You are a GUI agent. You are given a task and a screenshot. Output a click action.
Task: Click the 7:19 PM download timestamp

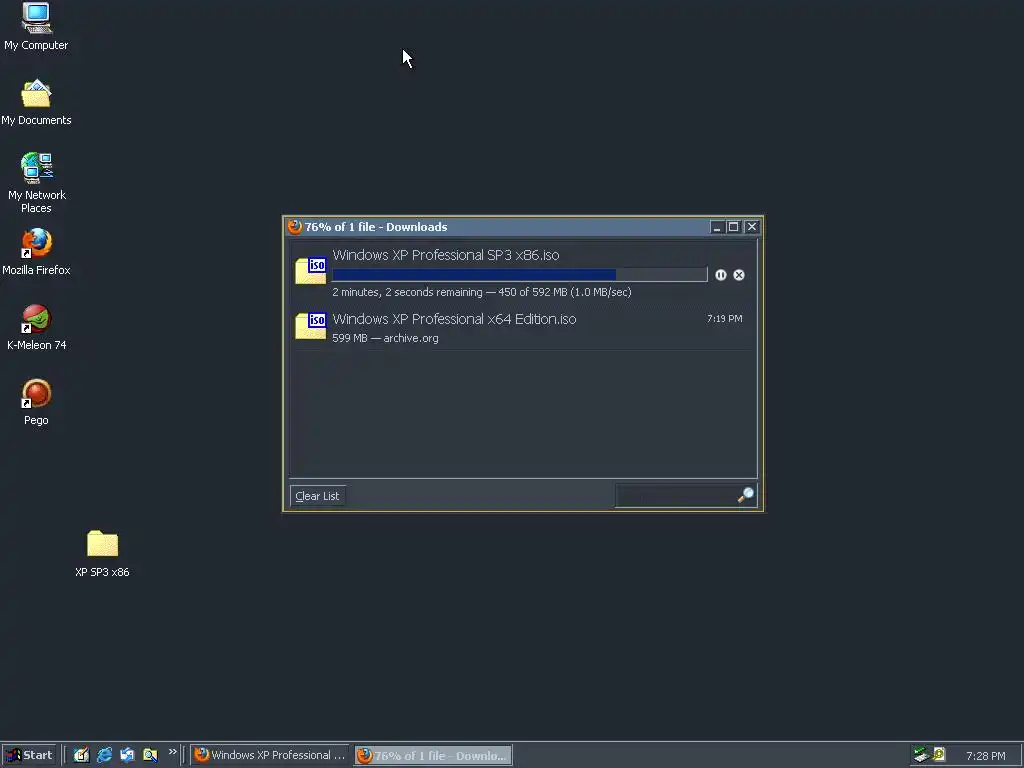click(724, 319)
